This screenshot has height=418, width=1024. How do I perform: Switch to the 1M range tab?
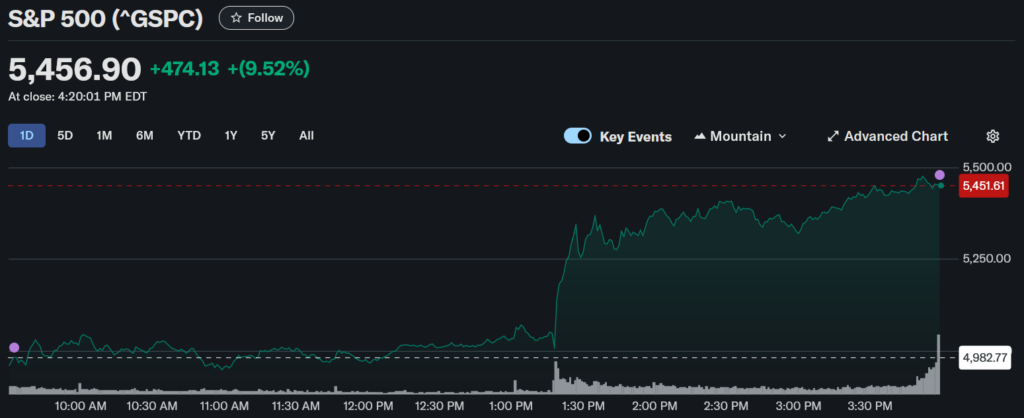pyautogui.click(x=104, y=136)
